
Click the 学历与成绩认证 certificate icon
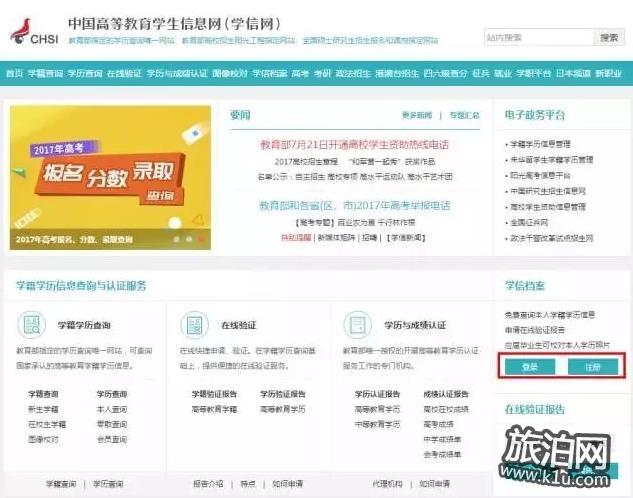358,325
